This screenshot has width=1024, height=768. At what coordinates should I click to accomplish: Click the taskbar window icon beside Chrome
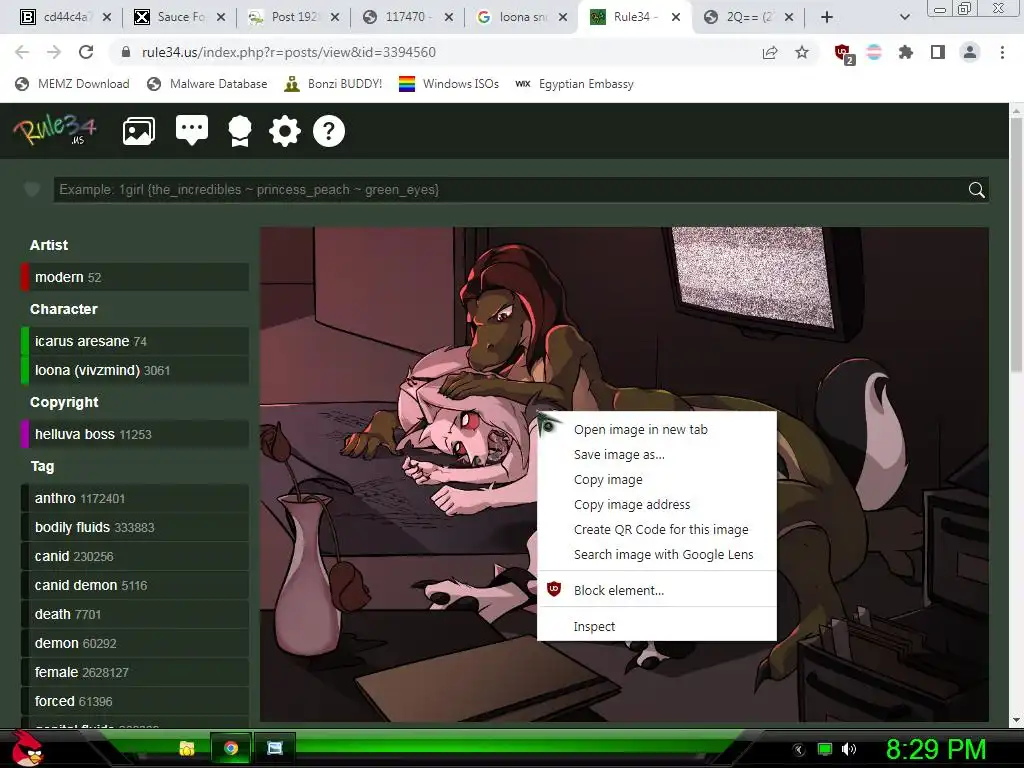[275, 748]
